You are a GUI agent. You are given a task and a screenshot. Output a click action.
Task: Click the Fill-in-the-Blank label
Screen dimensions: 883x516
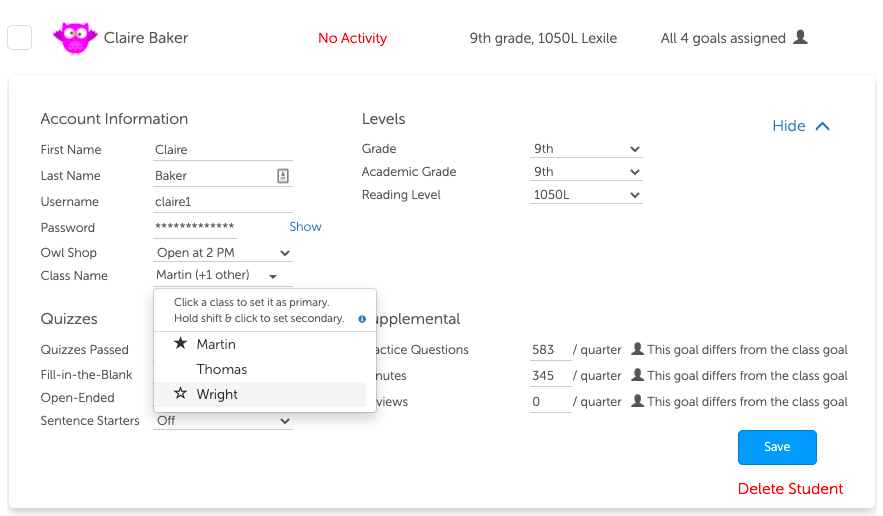(x=86, y=375)
